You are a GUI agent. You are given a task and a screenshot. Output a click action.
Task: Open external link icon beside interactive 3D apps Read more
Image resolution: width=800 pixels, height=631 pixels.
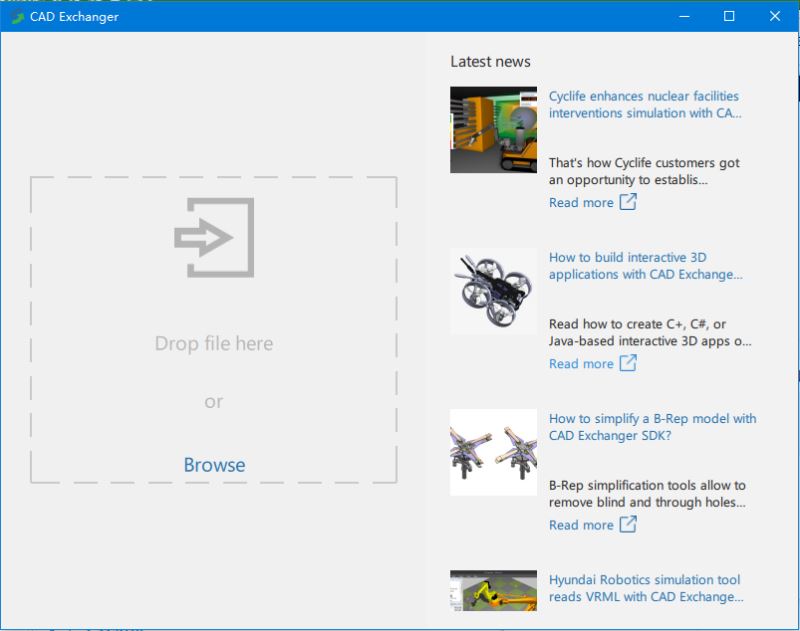(x=628, y=363)
